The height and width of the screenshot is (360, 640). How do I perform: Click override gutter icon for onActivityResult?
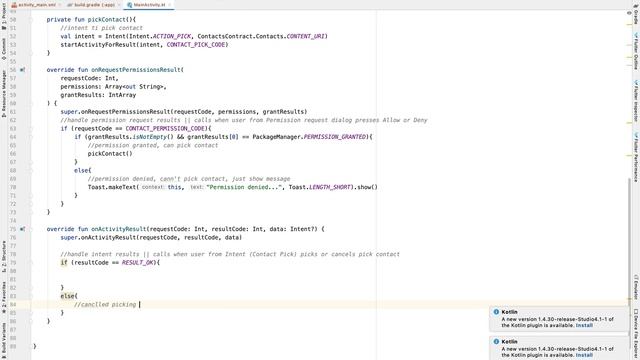pos(22,229)
